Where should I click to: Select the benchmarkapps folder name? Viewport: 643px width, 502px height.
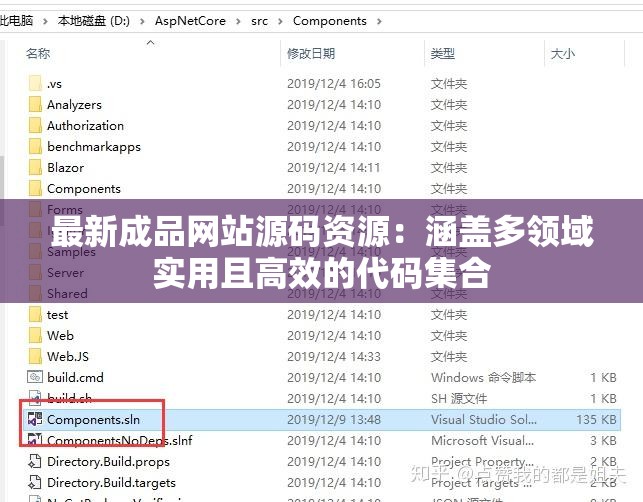click(x=94, y=146)
